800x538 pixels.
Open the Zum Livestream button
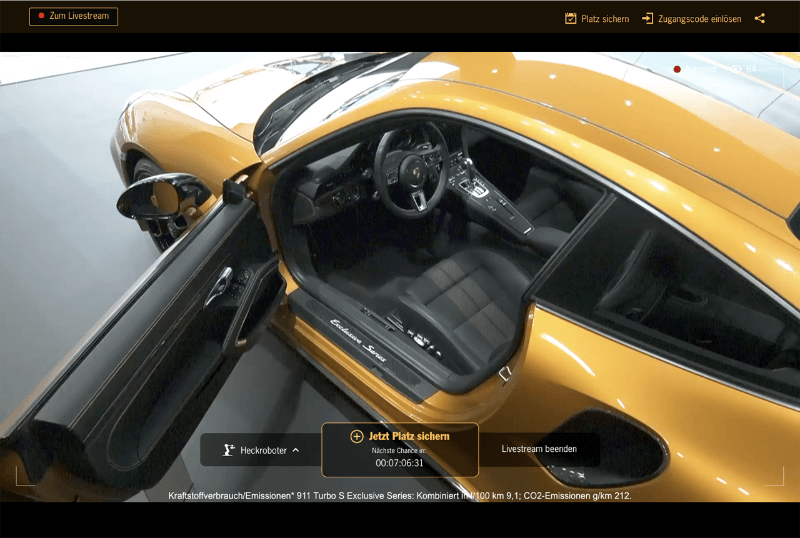point(73,16)
